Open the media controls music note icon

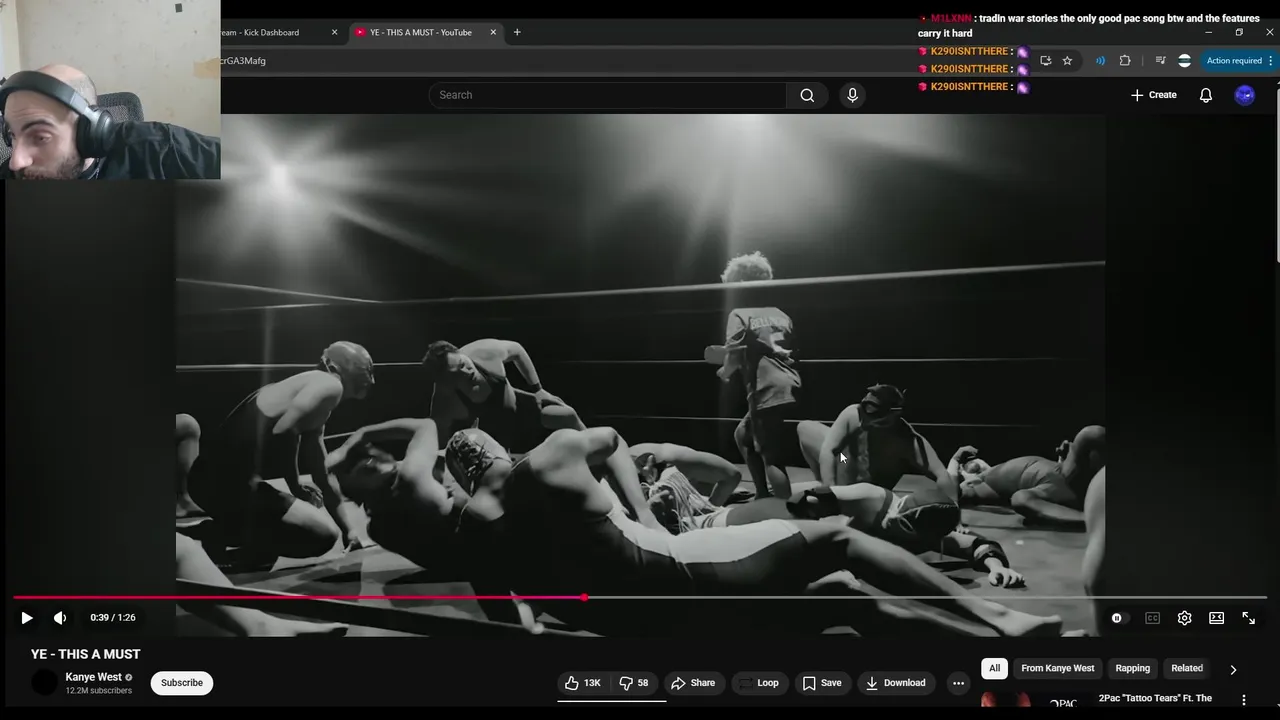coord(1160,61)
